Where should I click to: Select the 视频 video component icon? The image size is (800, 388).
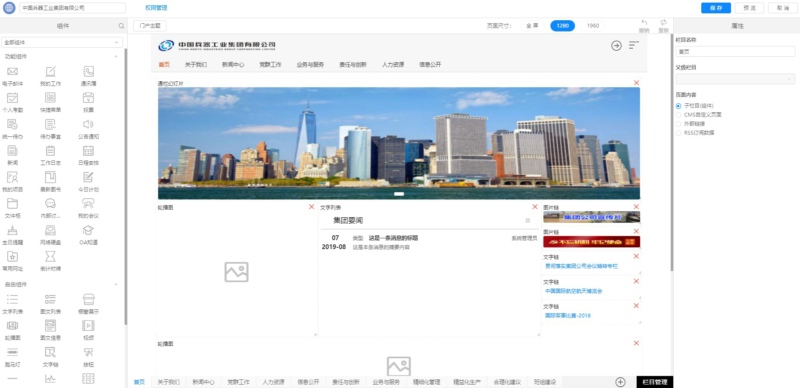click(88, 325)
